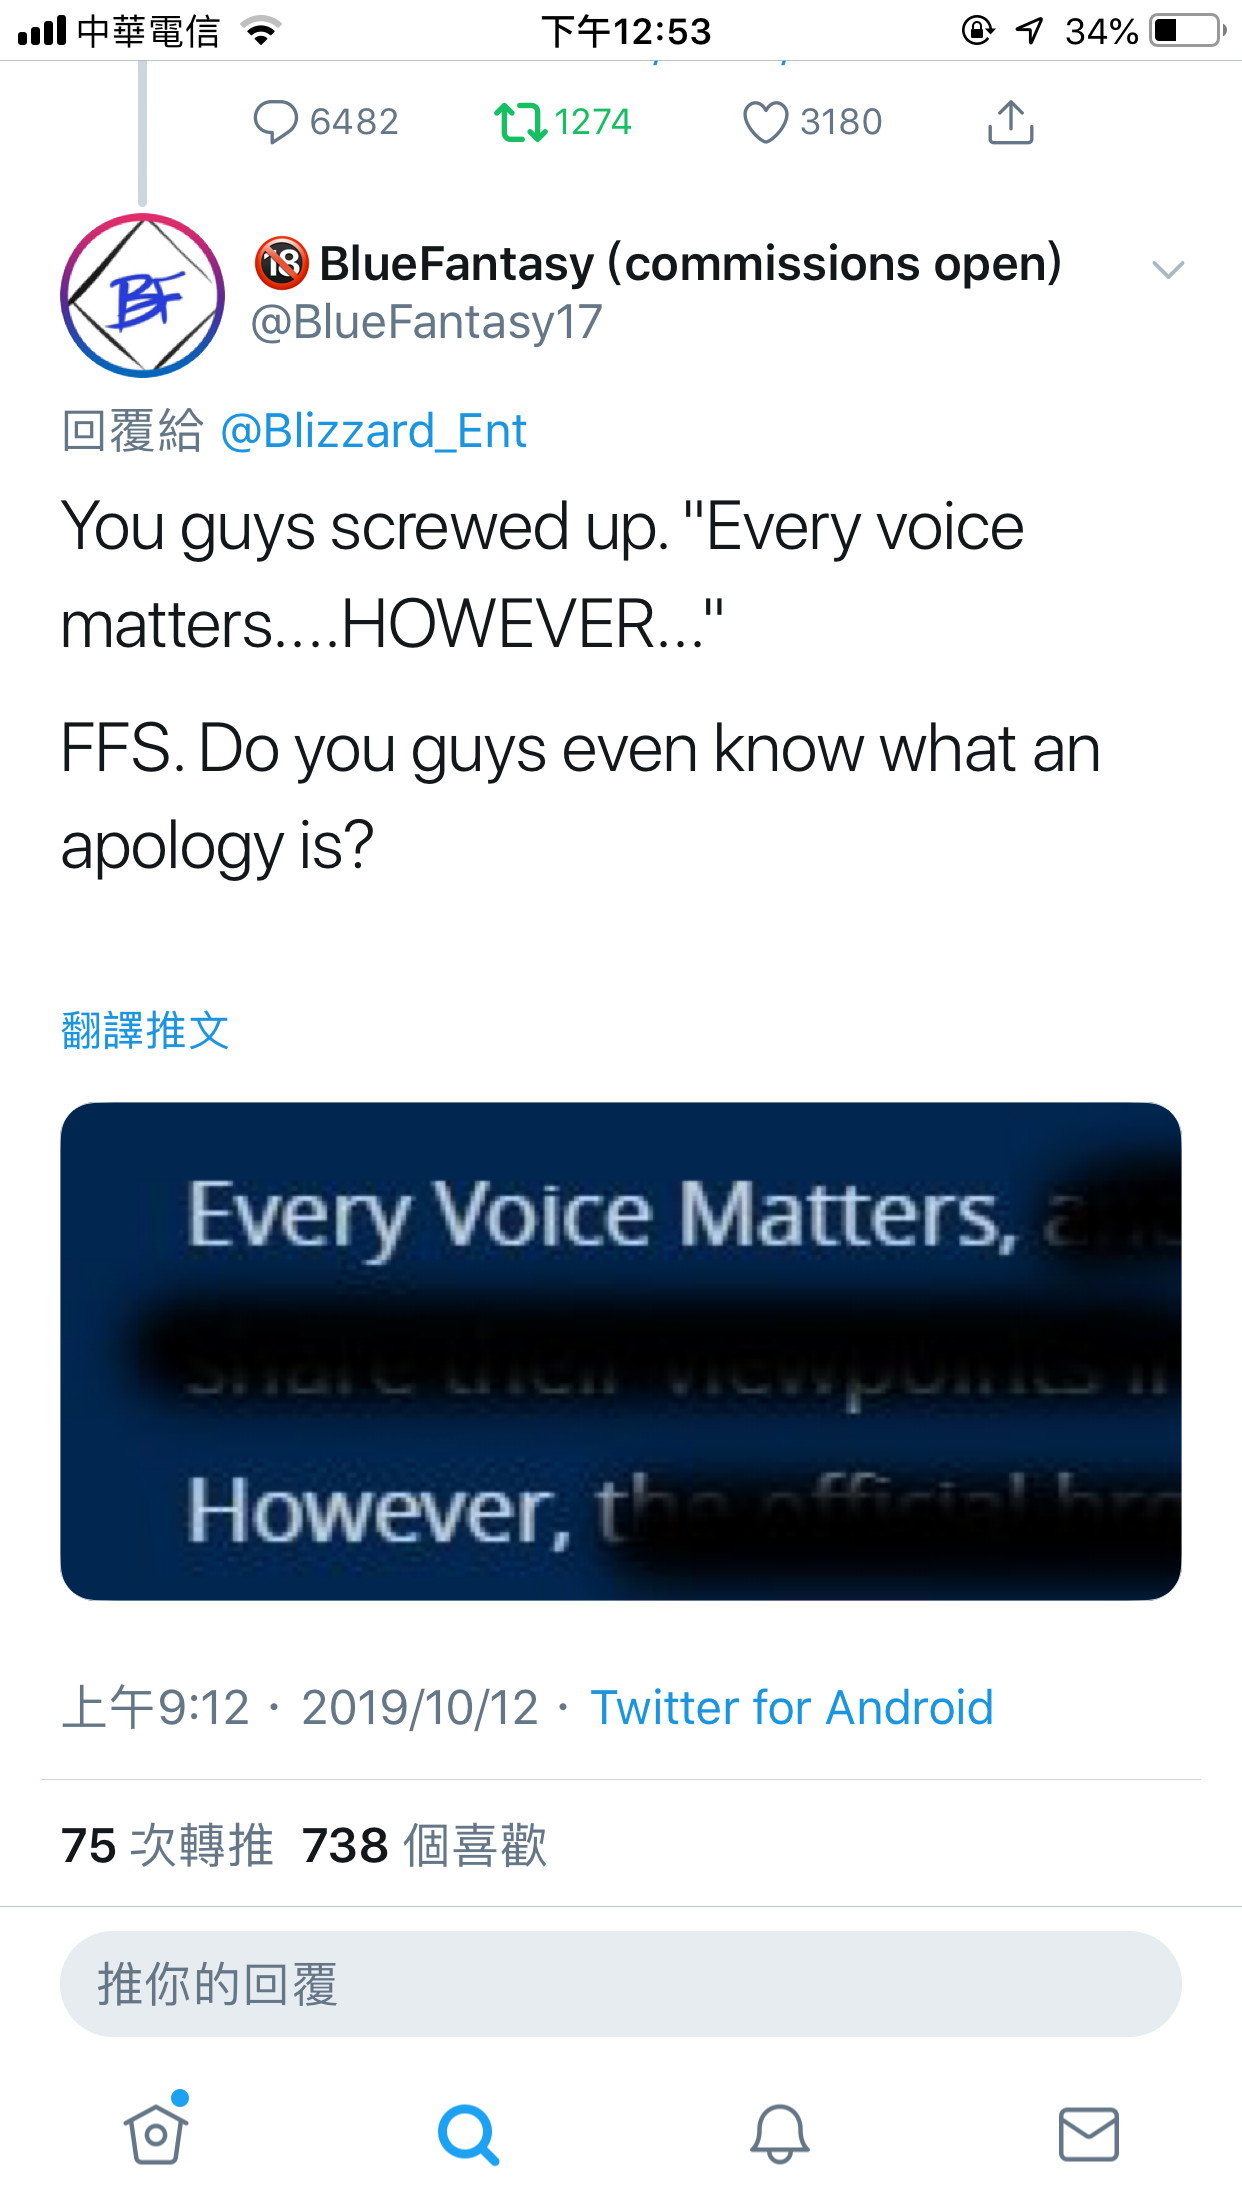This screenshot has width=1242, height=2208.
Task: Open the Messages envelope tab
Action: [1088, 2134]
